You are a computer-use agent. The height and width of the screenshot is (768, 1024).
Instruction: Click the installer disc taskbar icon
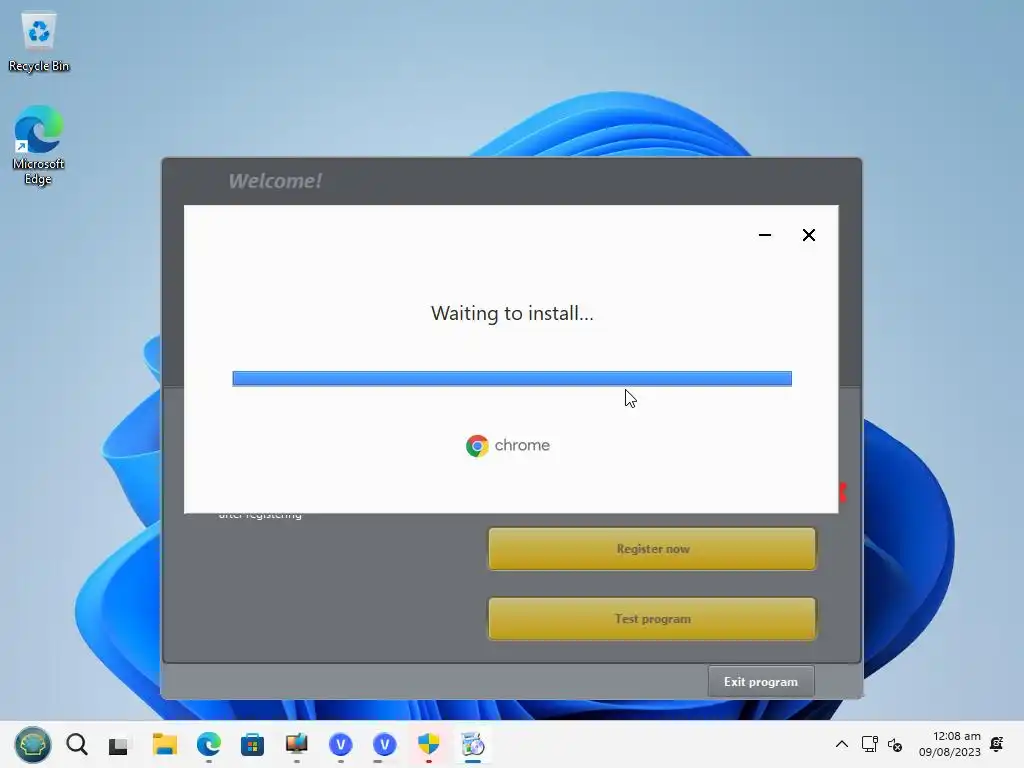tap(473, 744)
